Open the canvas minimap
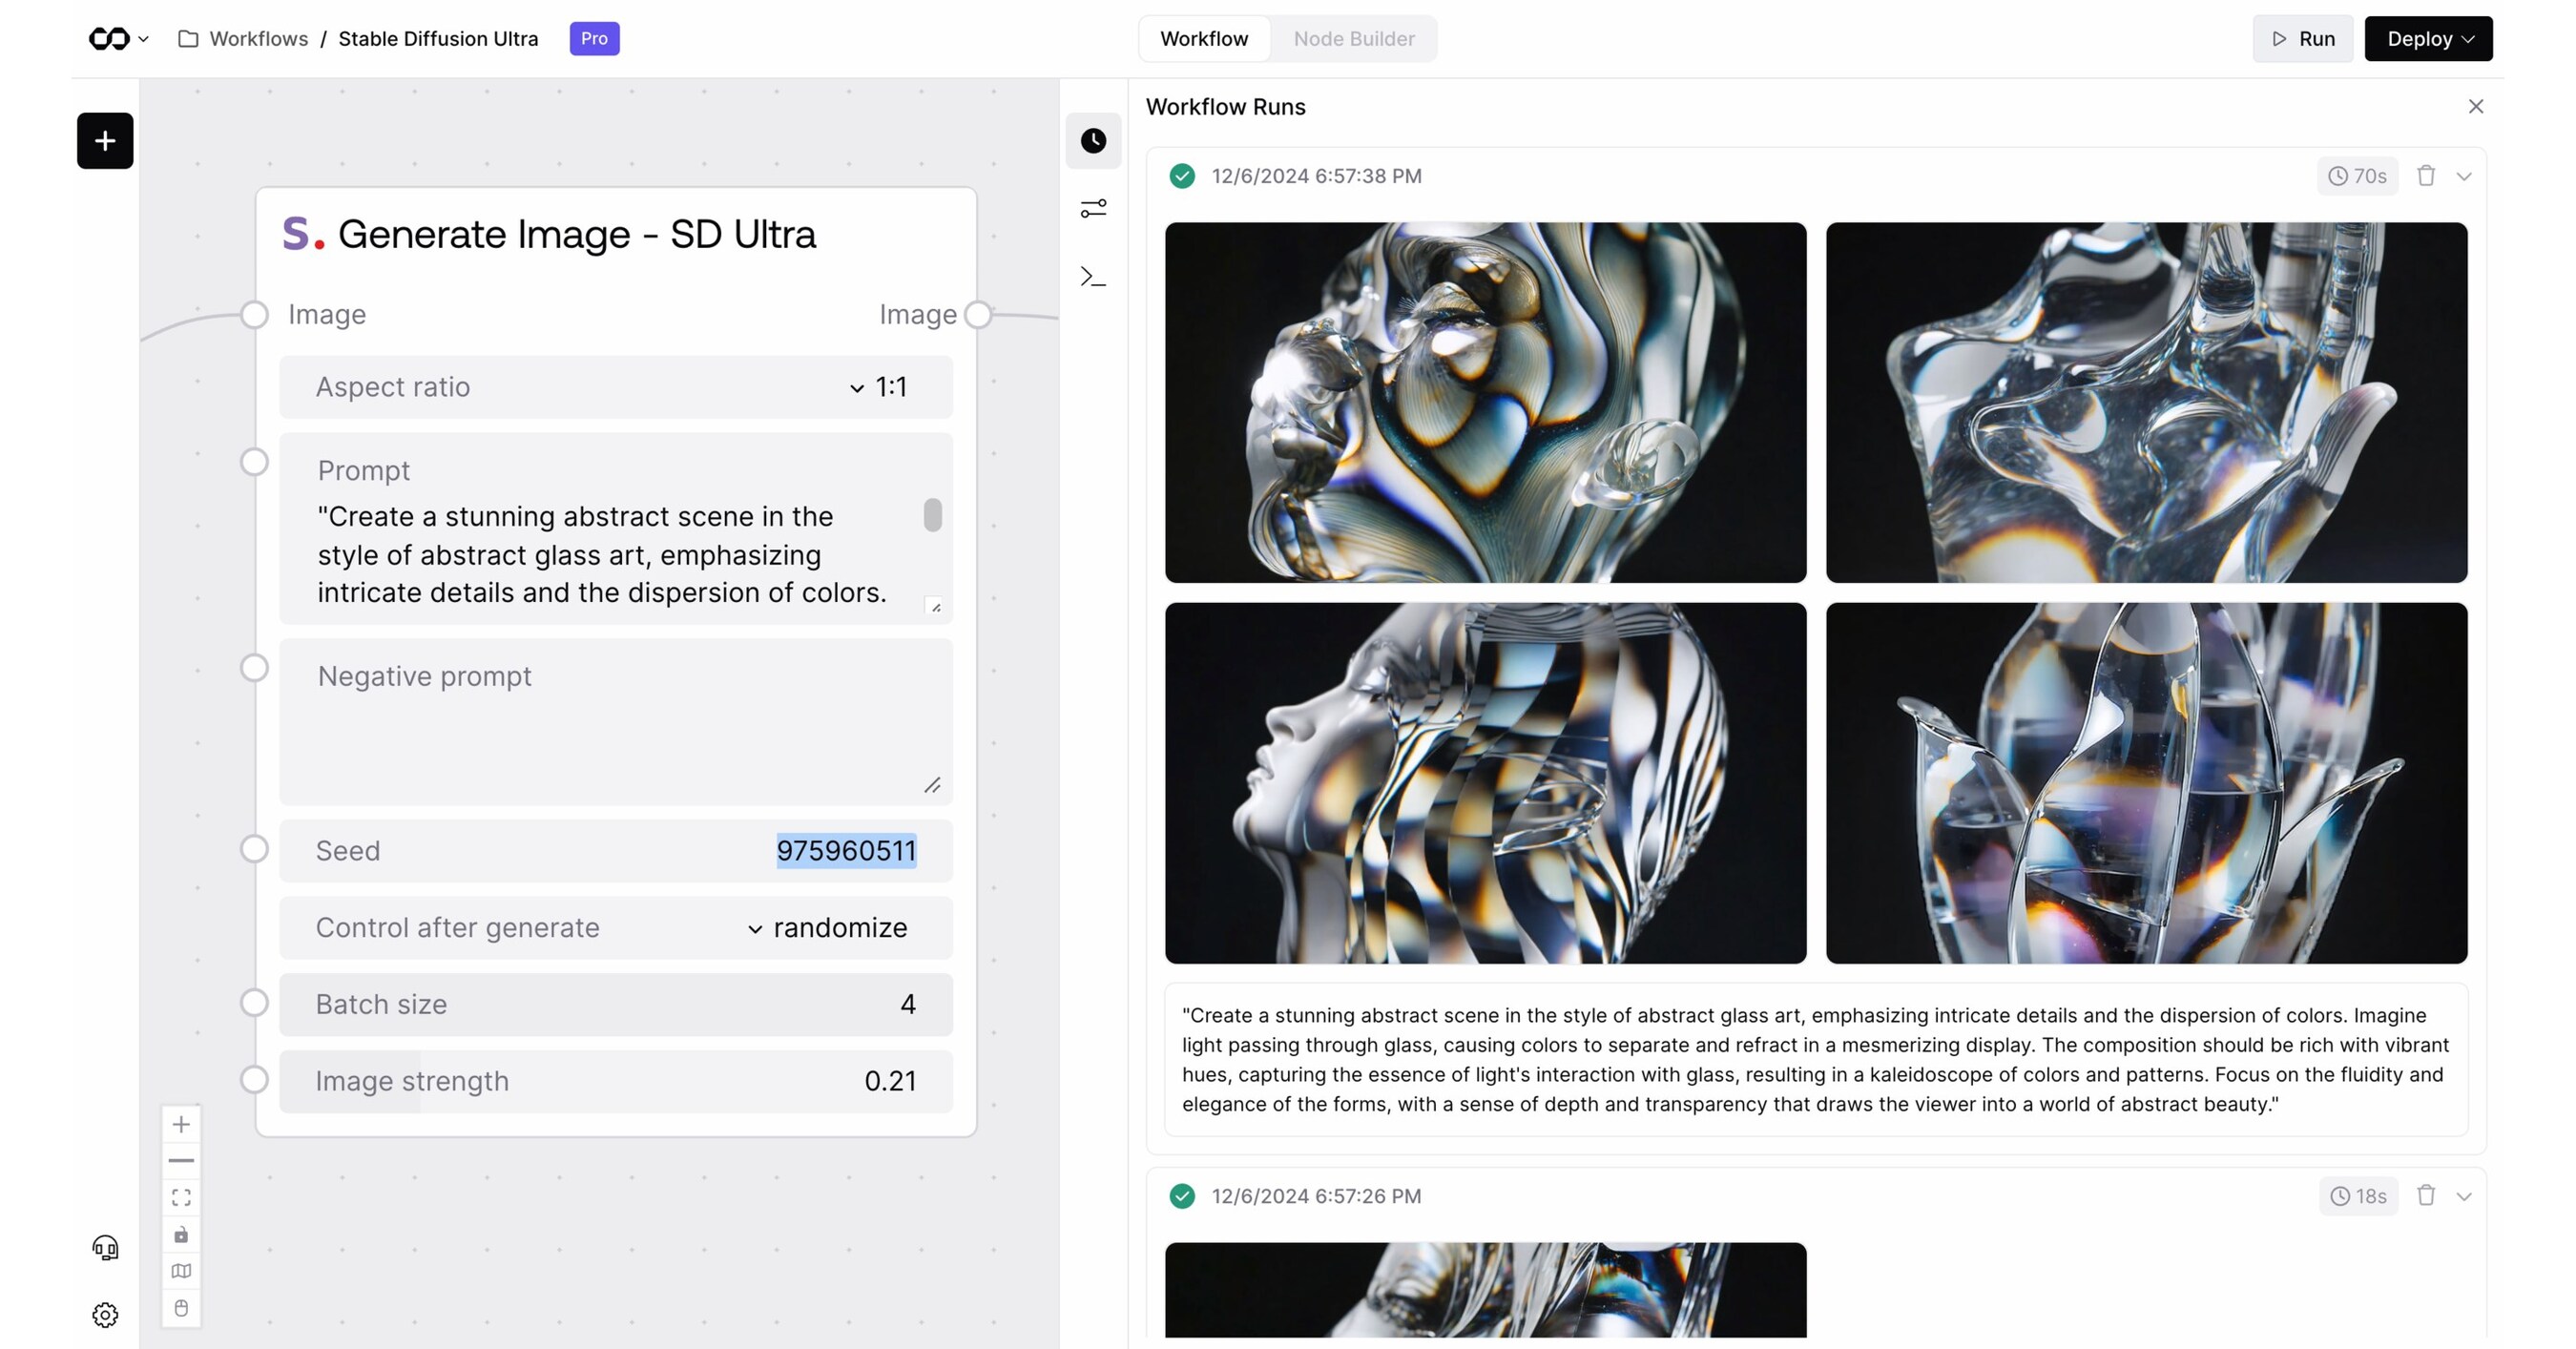Image resolution: width=2576 pixels, height=1349 pixels. tap(181, 1271)
